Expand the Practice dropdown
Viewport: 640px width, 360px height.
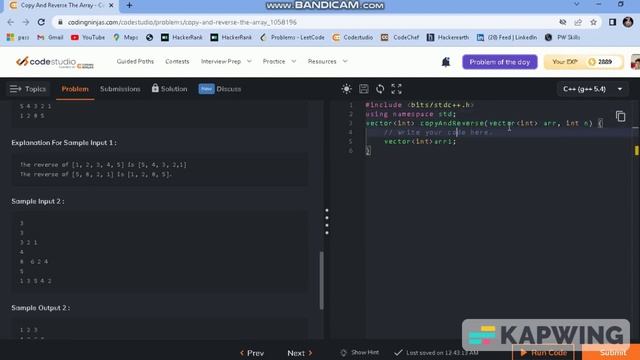[279, 61]
